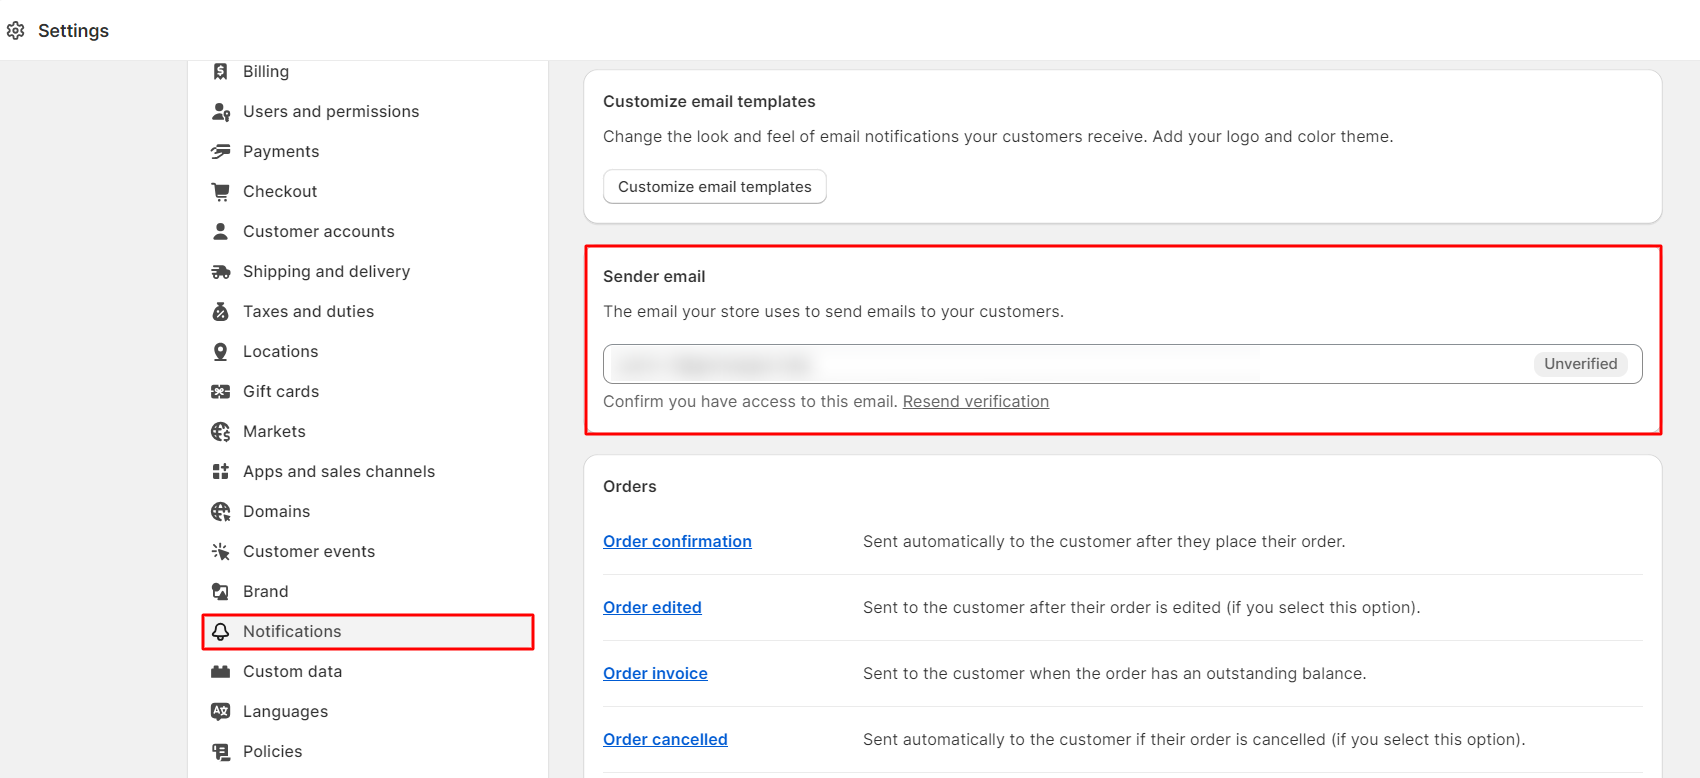Click the Notifications bell icon
Screen dimensions: 1700x778
[221, 632]
